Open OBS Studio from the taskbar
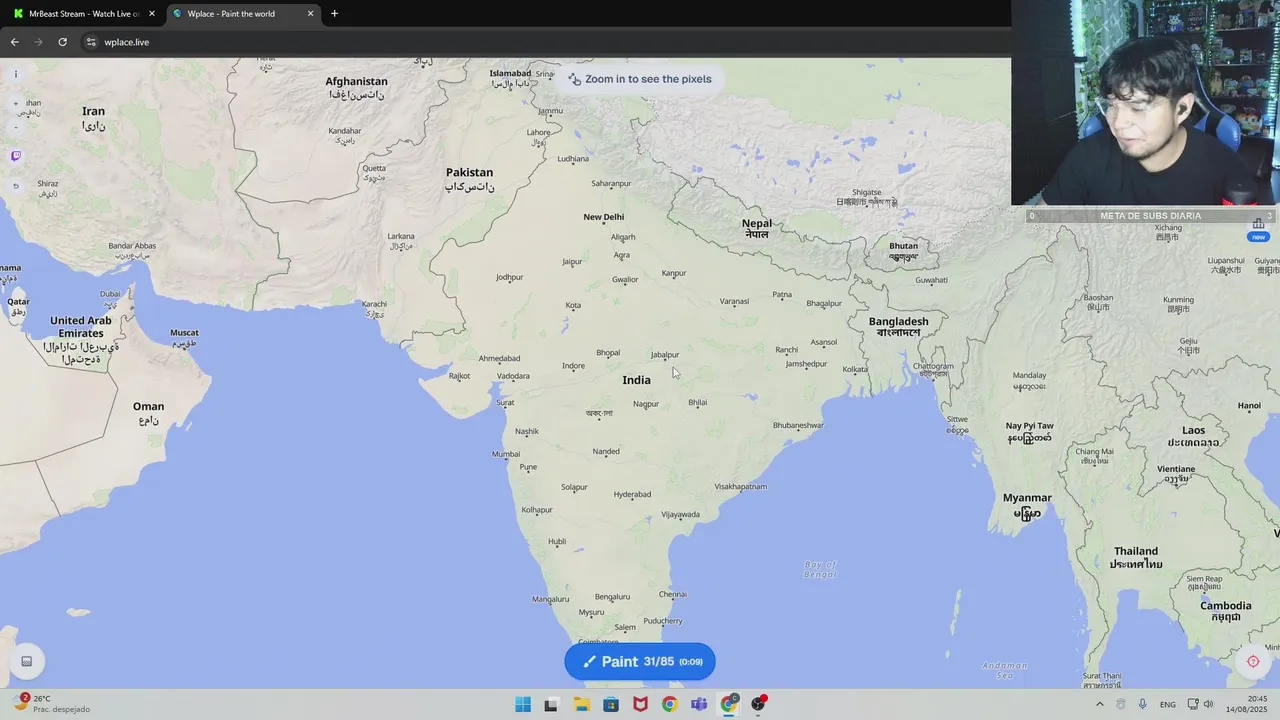 [759, 704]
